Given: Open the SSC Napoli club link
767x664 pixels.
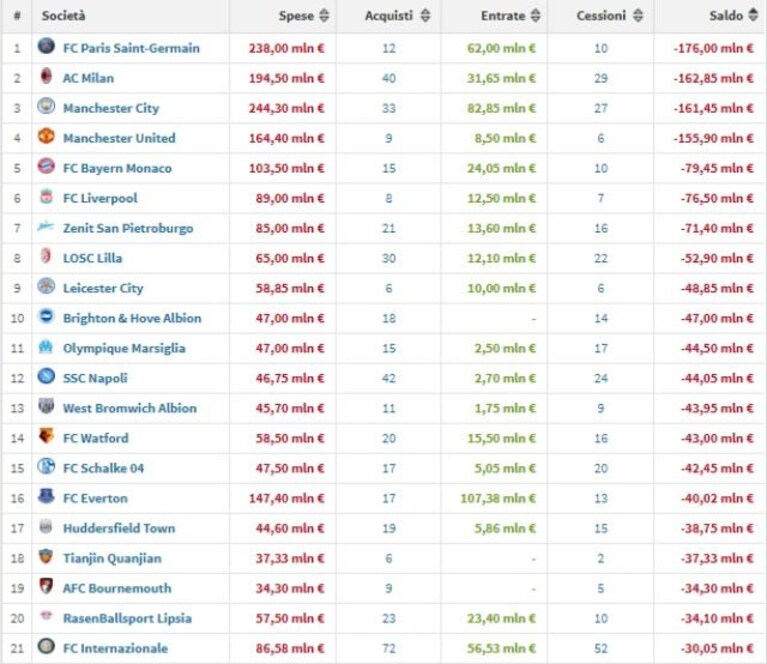Looking at the screenshot, I should tap(95, 378).
